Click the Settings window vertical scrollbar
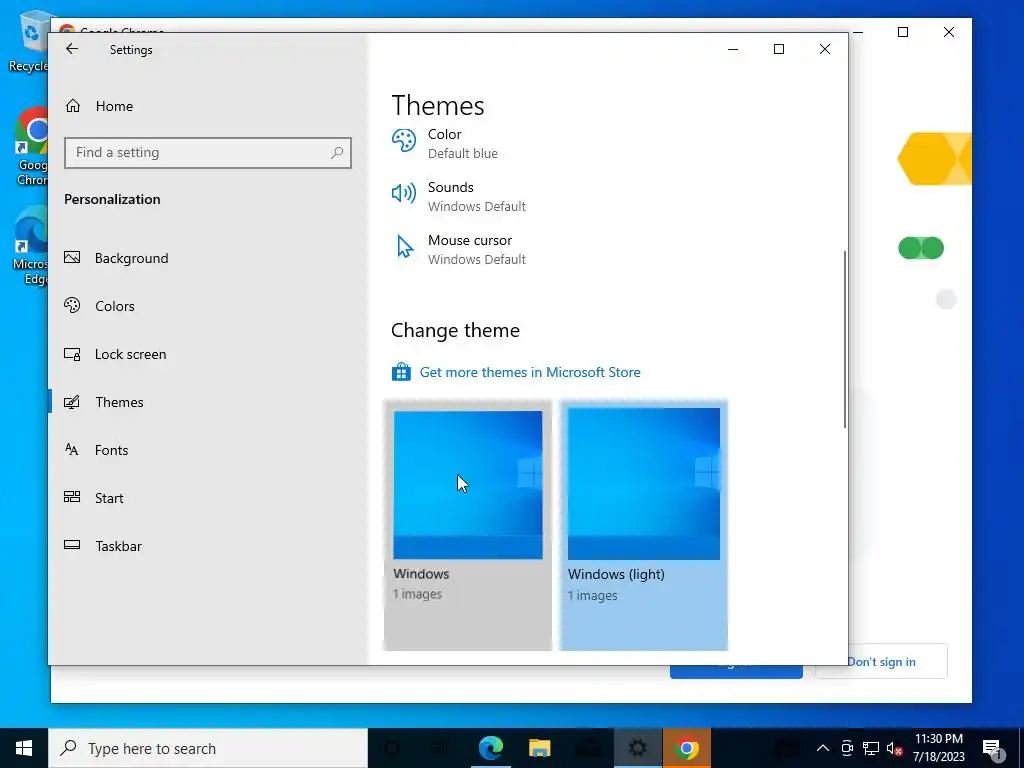The width and height of the screenshot is (1024, 768). pos(845,340)
